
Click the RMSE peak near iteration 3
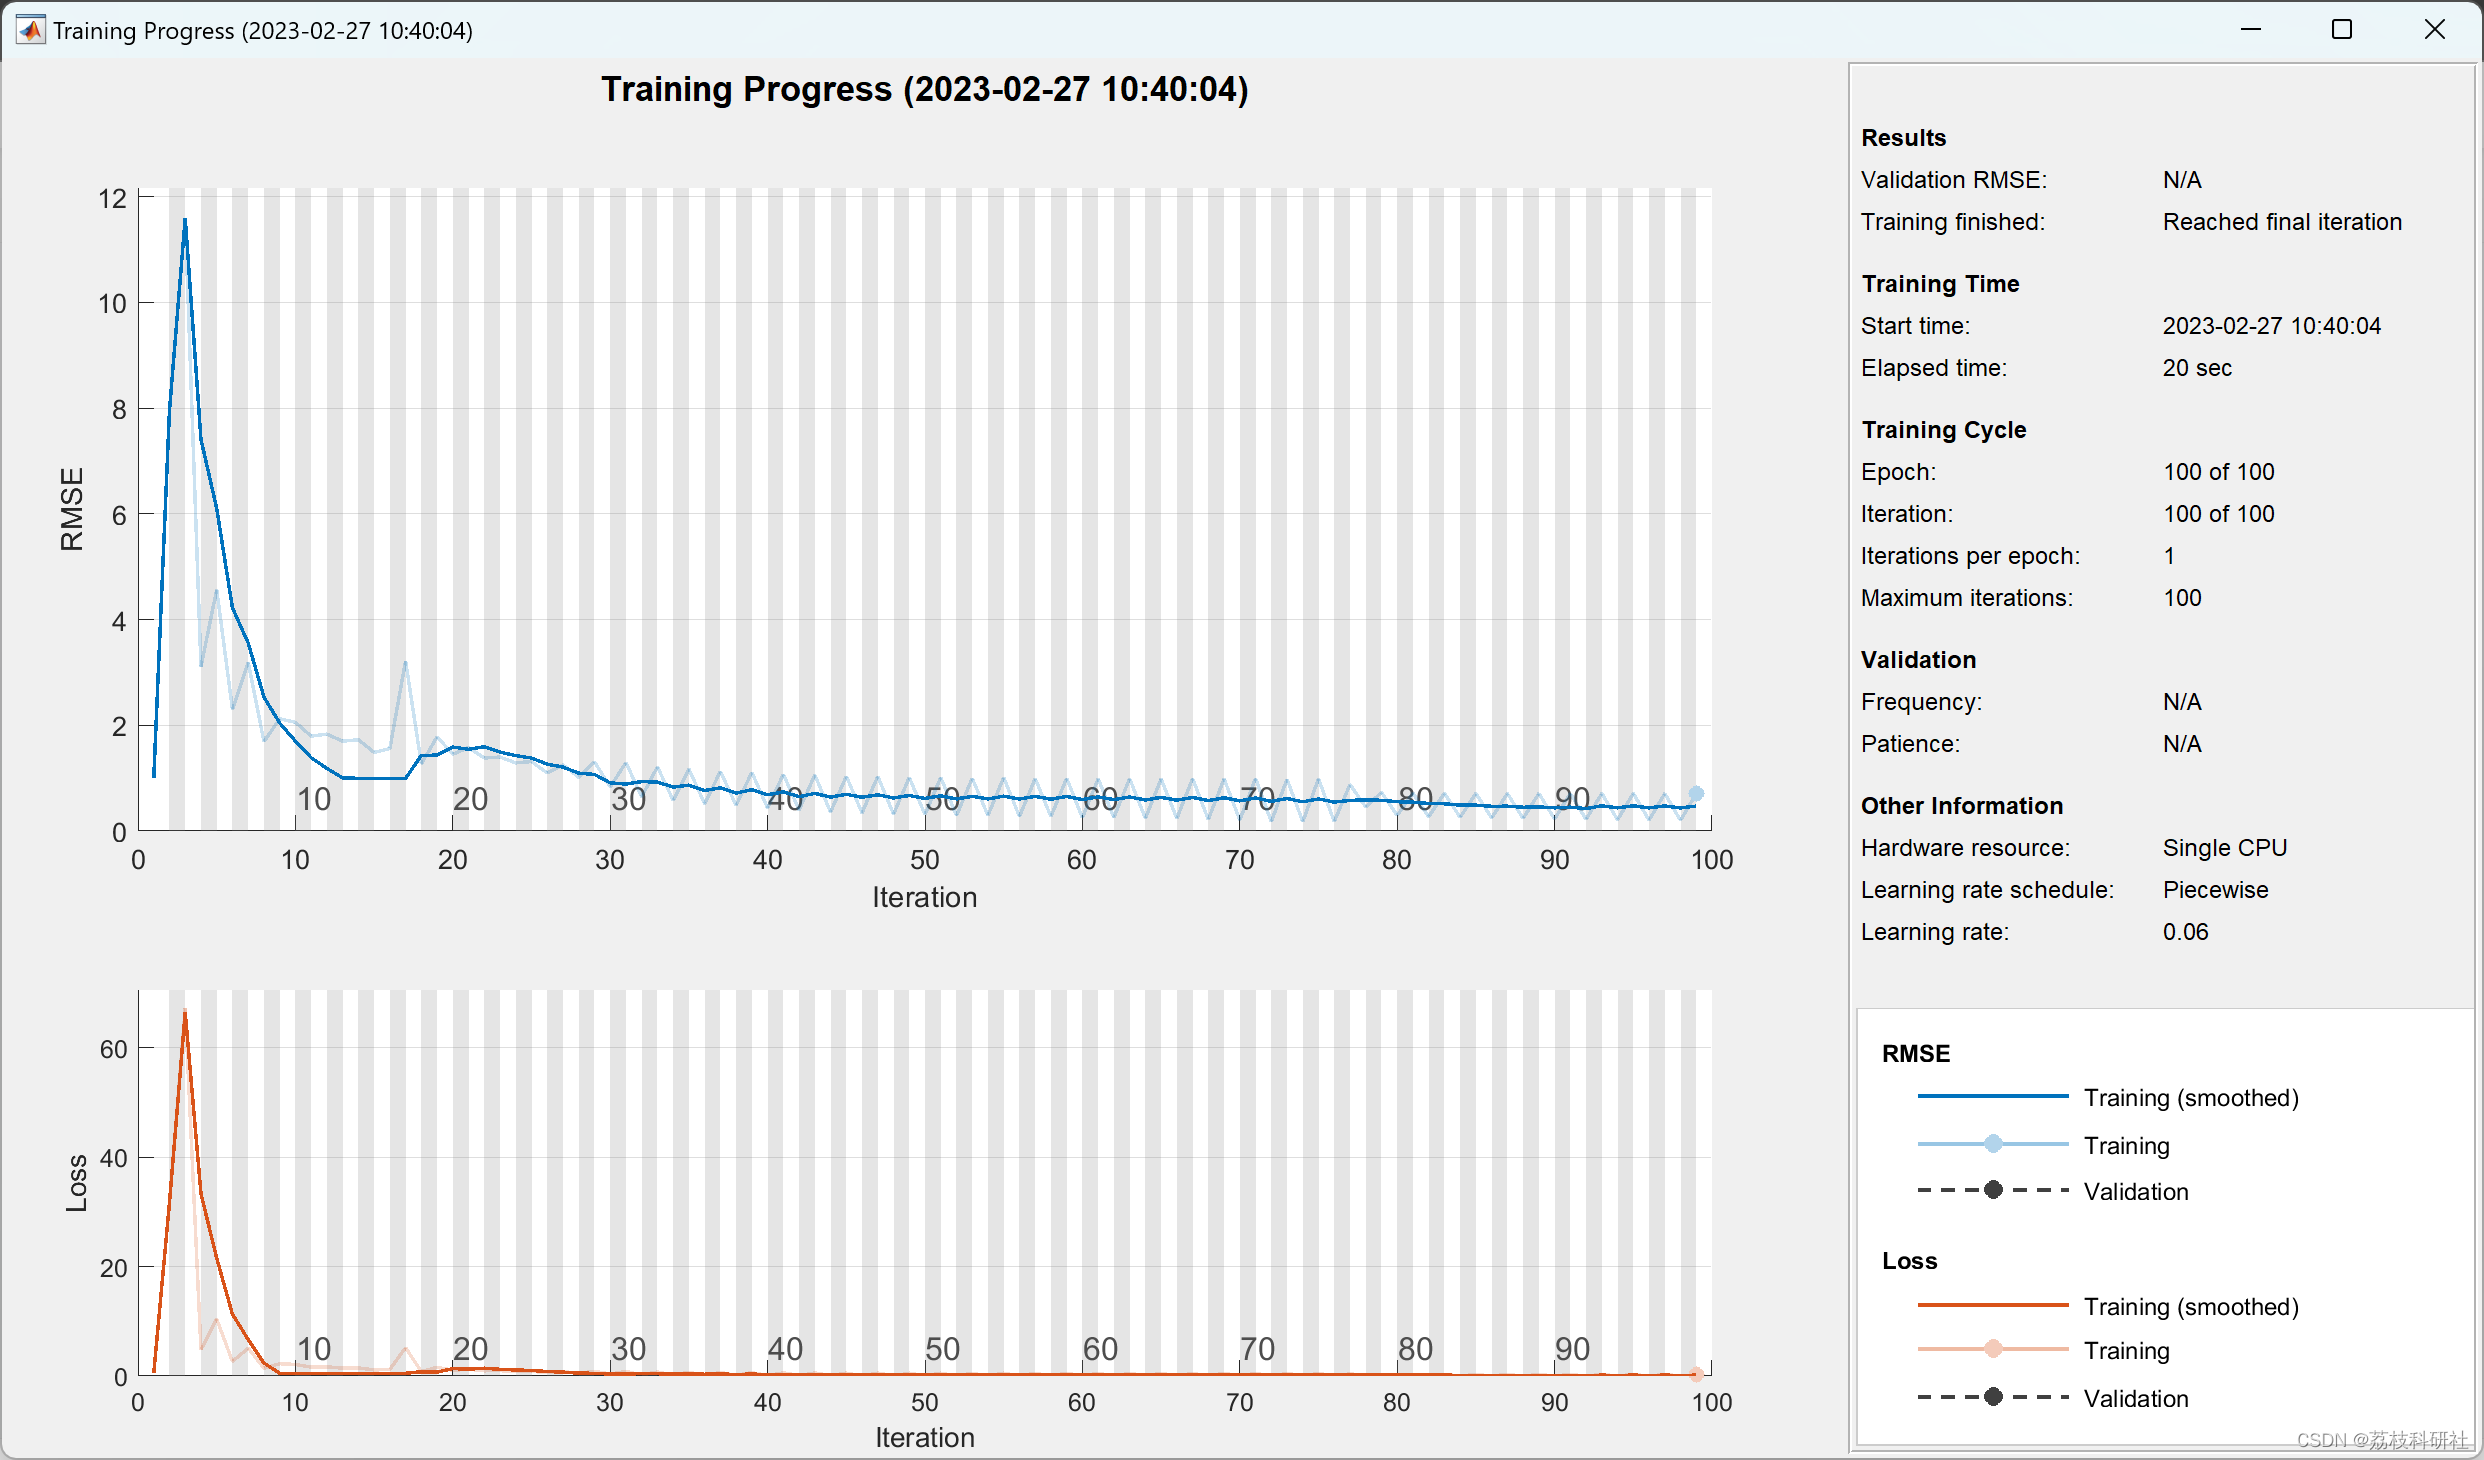click(x=185, y=220)
